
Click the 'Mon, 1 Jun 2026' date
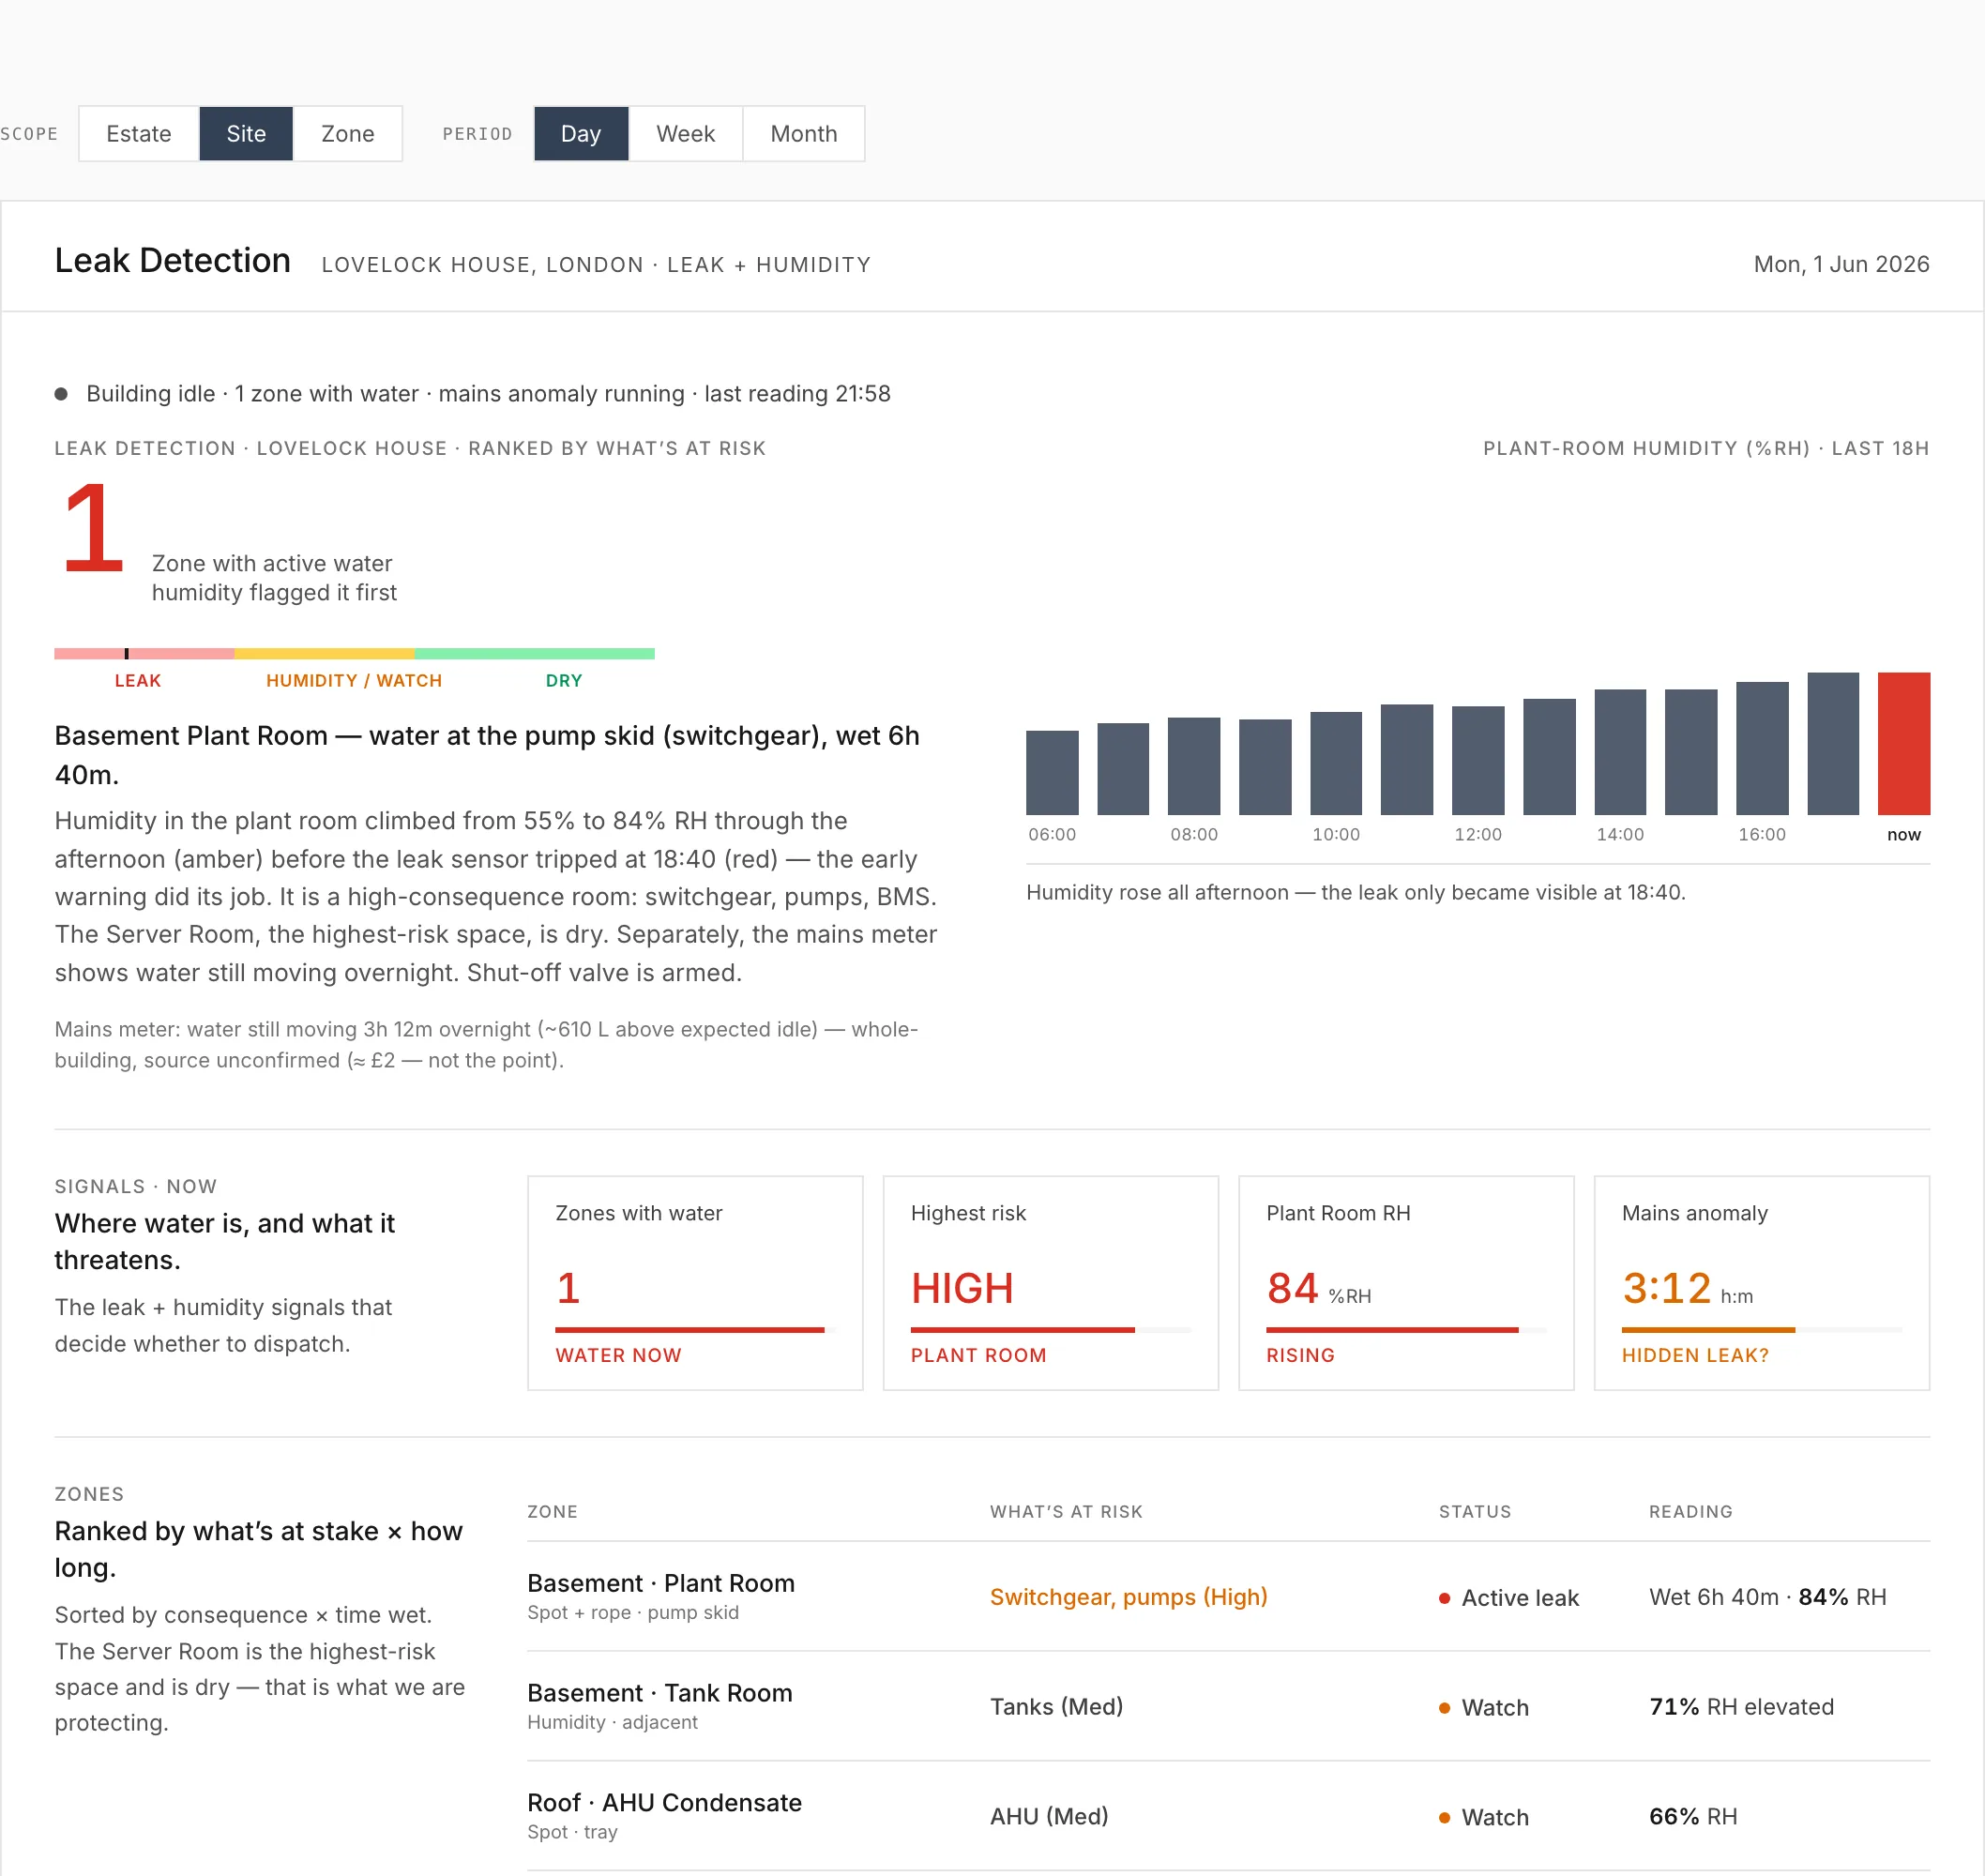[x=1841, y=264]
